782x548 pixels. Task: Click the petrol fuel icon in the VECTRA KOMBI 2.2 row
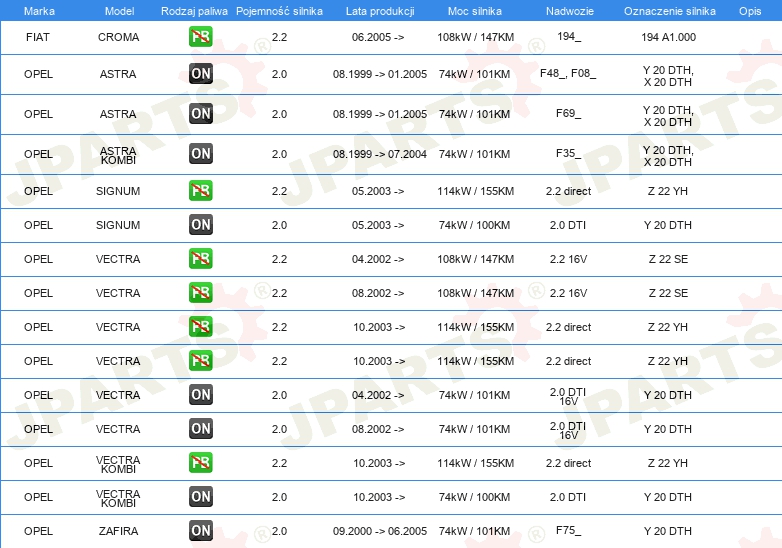click(x=200, y=463)
